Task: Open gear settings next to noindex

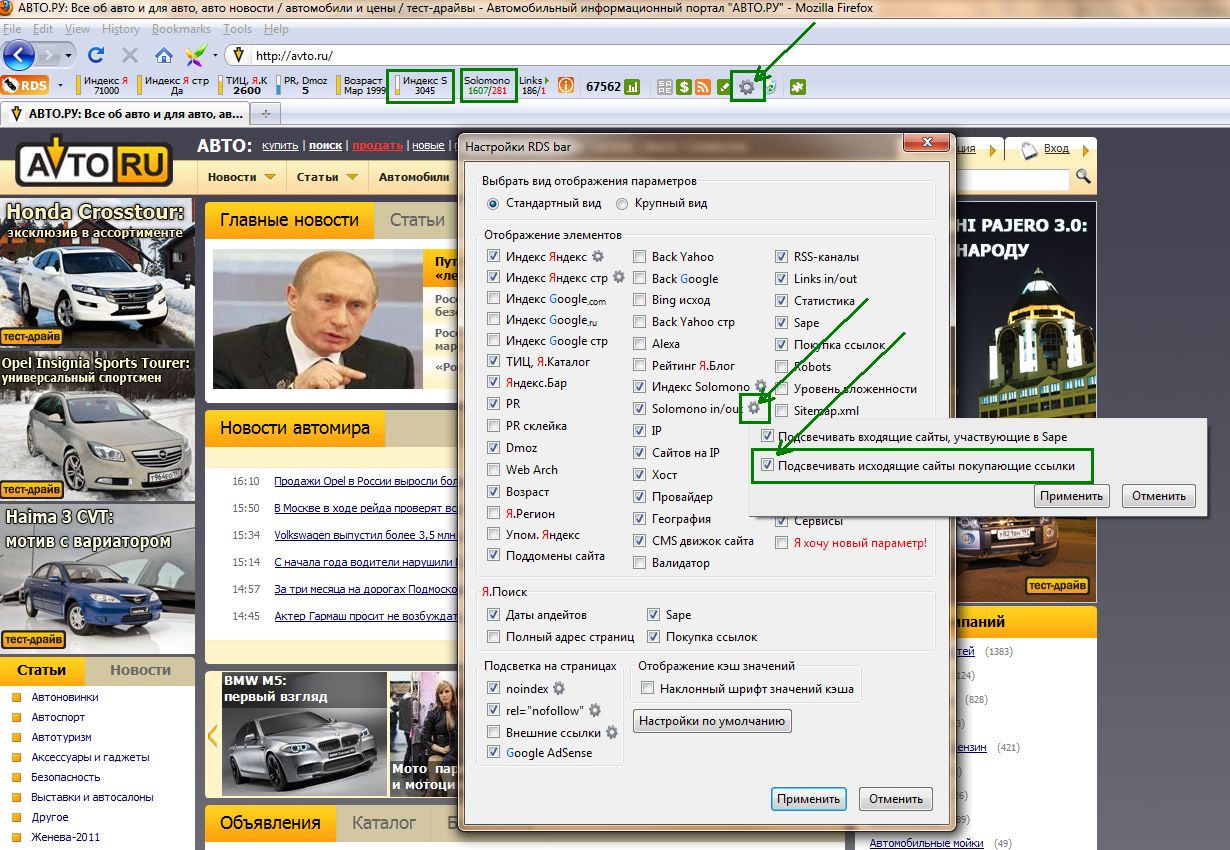Action: (x=559, y=688)
